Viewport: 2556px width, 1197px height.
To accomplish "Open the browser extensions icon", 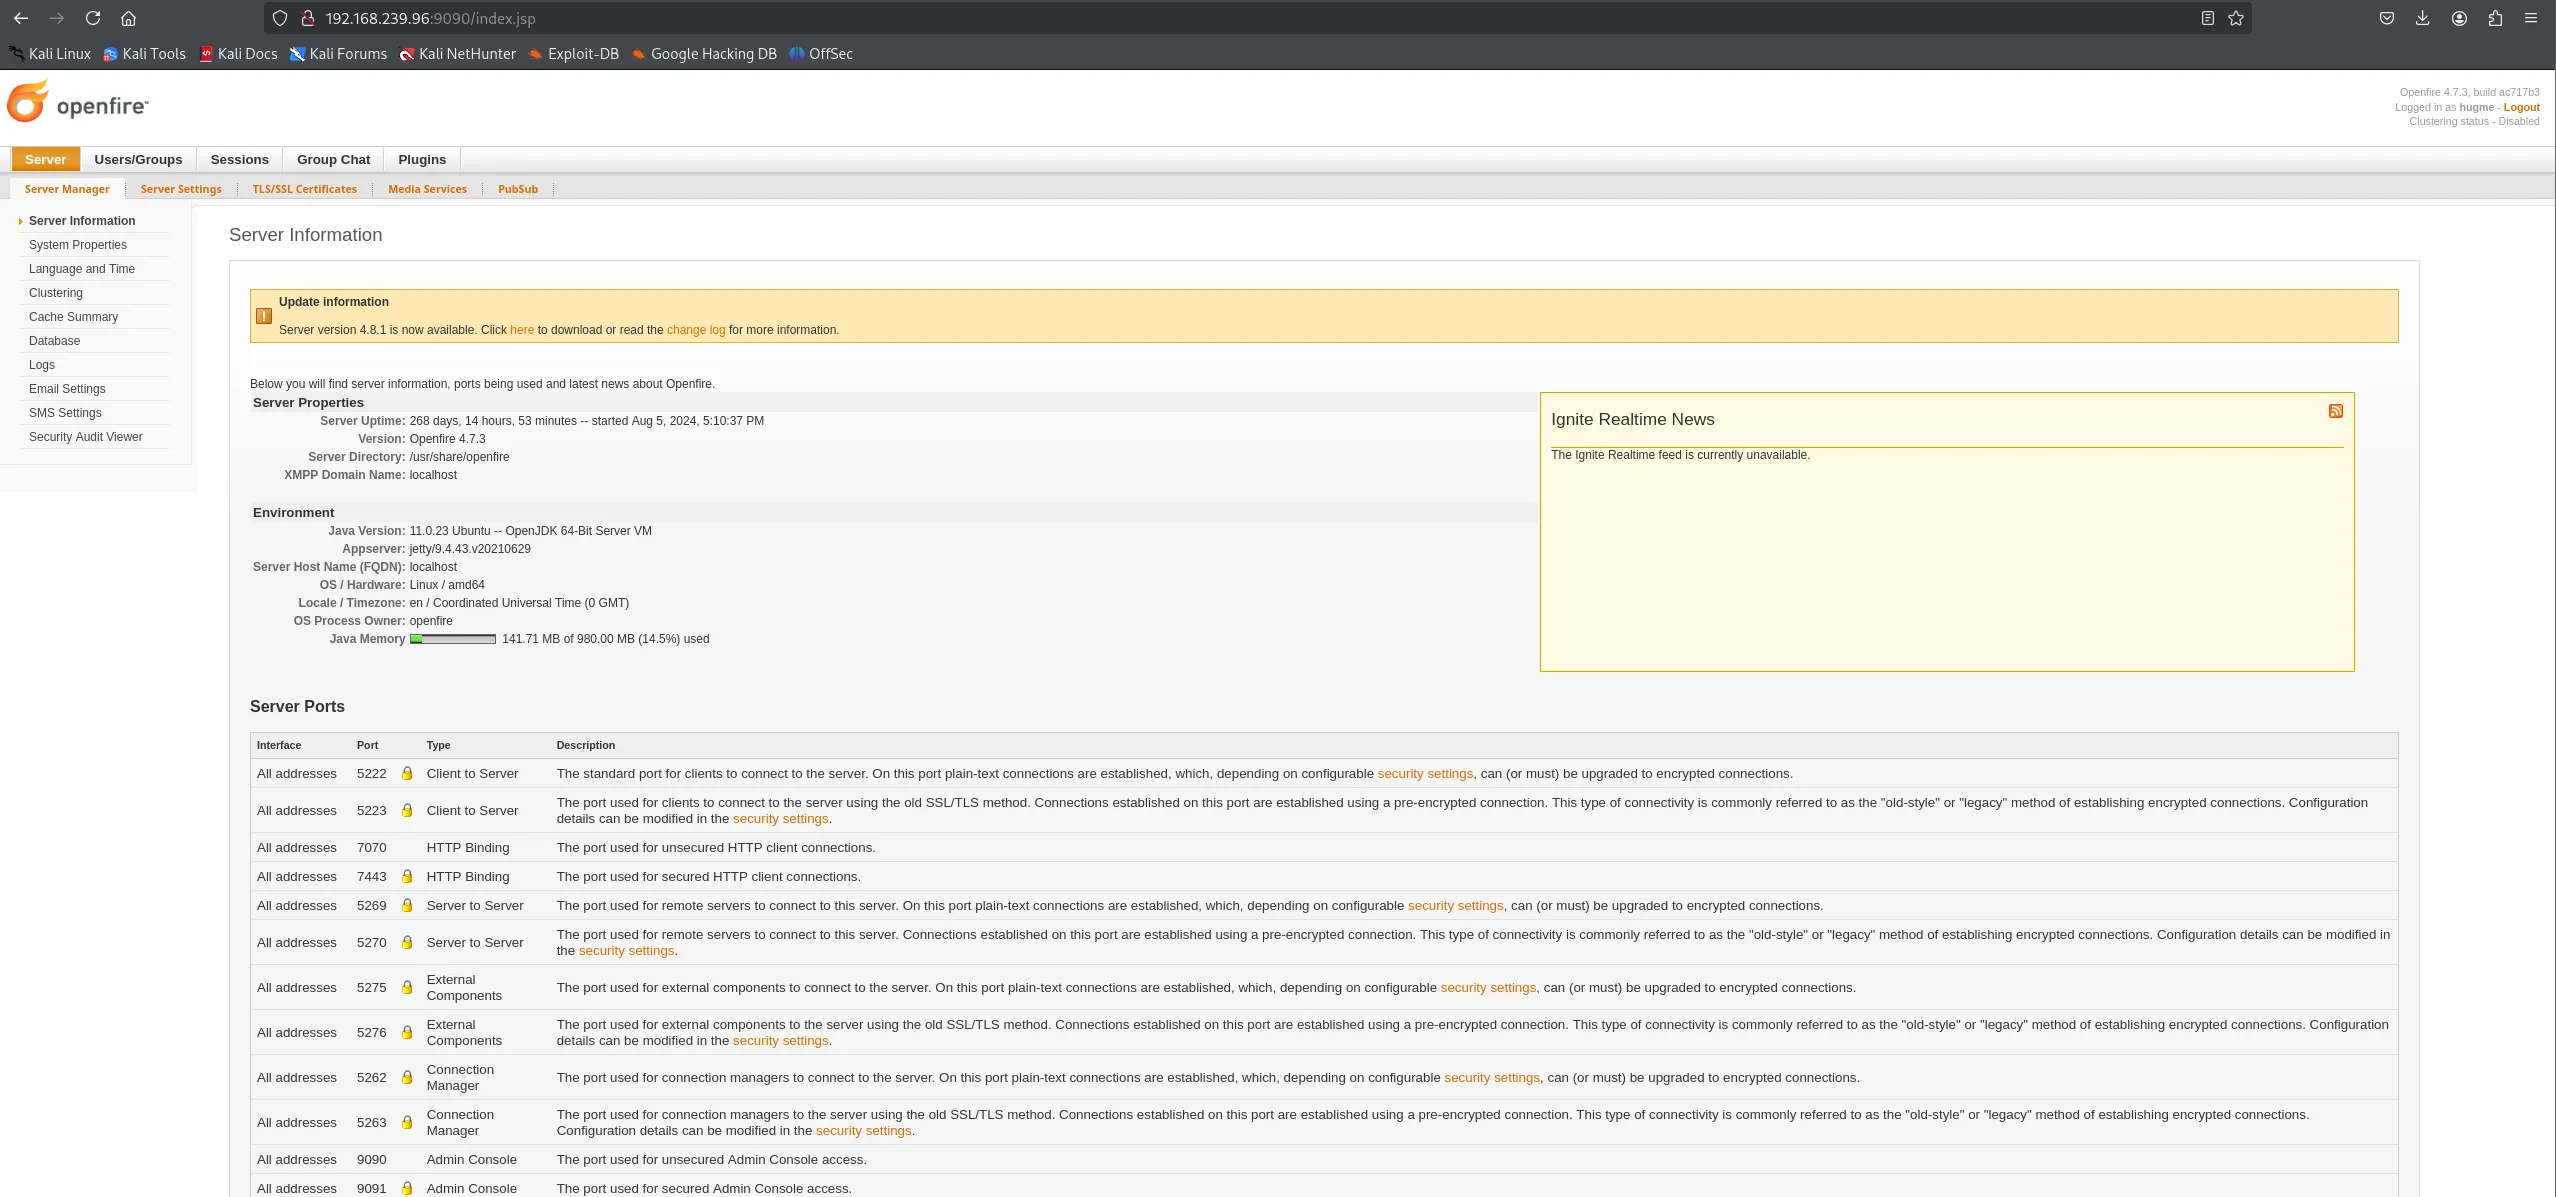I will point(2495,18).
